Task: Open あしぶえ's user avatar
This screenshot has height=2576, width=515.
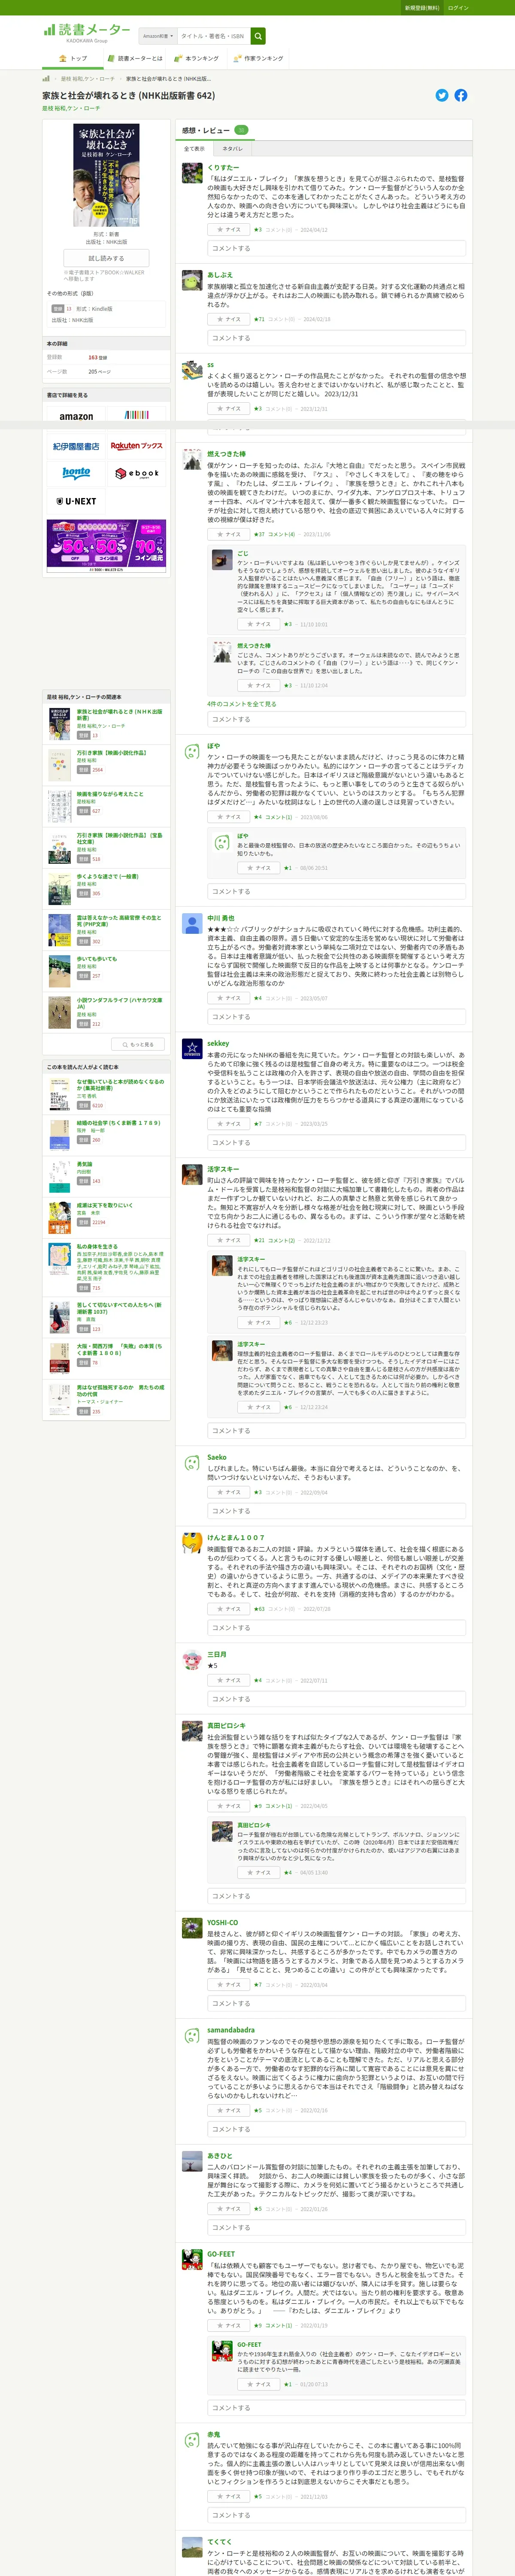Action: [x=192, y=280]
